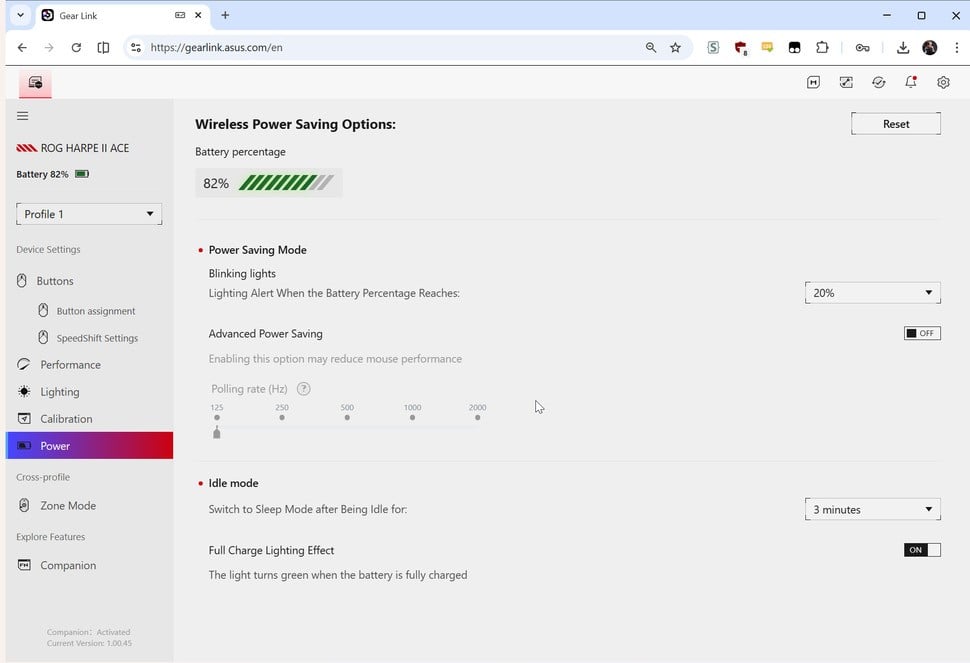Open the 20% lighting alert dropdown
This screenshot has width=970, height=663.
pos(872,293)
